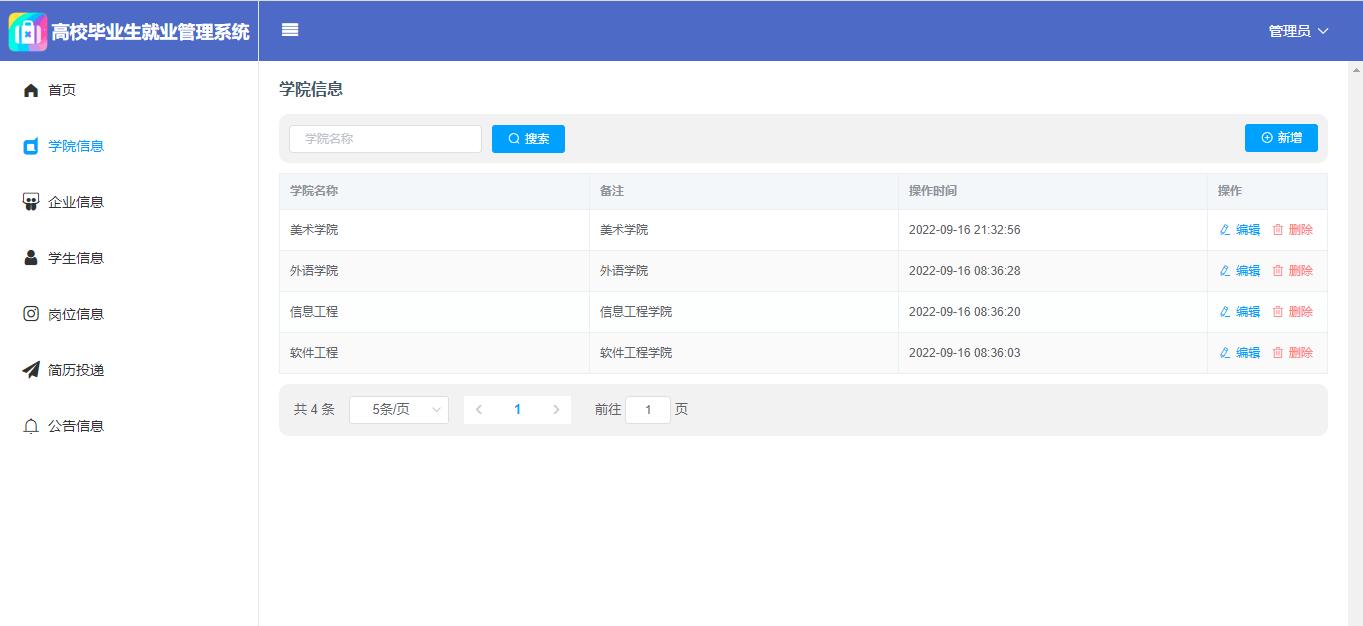
Task: Edit the 美术学院 row
Action: click(x=1240, y=230)
